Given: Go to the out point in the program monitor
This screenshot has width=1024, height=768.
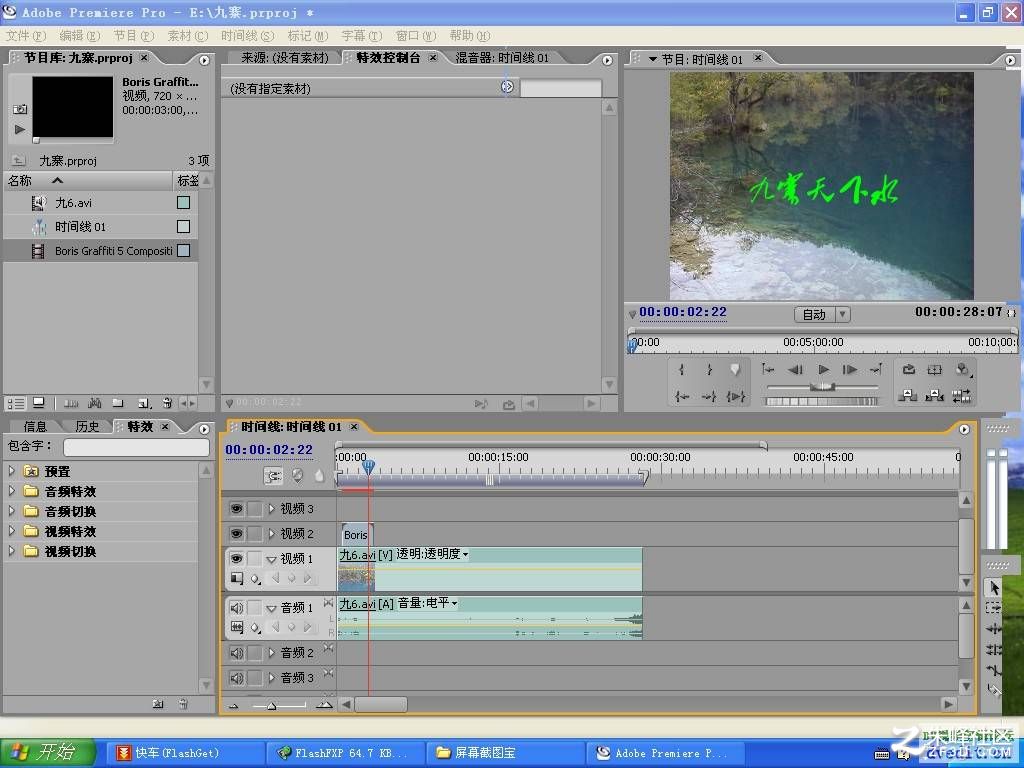Looking at the screenshot, I should (709, 396).
